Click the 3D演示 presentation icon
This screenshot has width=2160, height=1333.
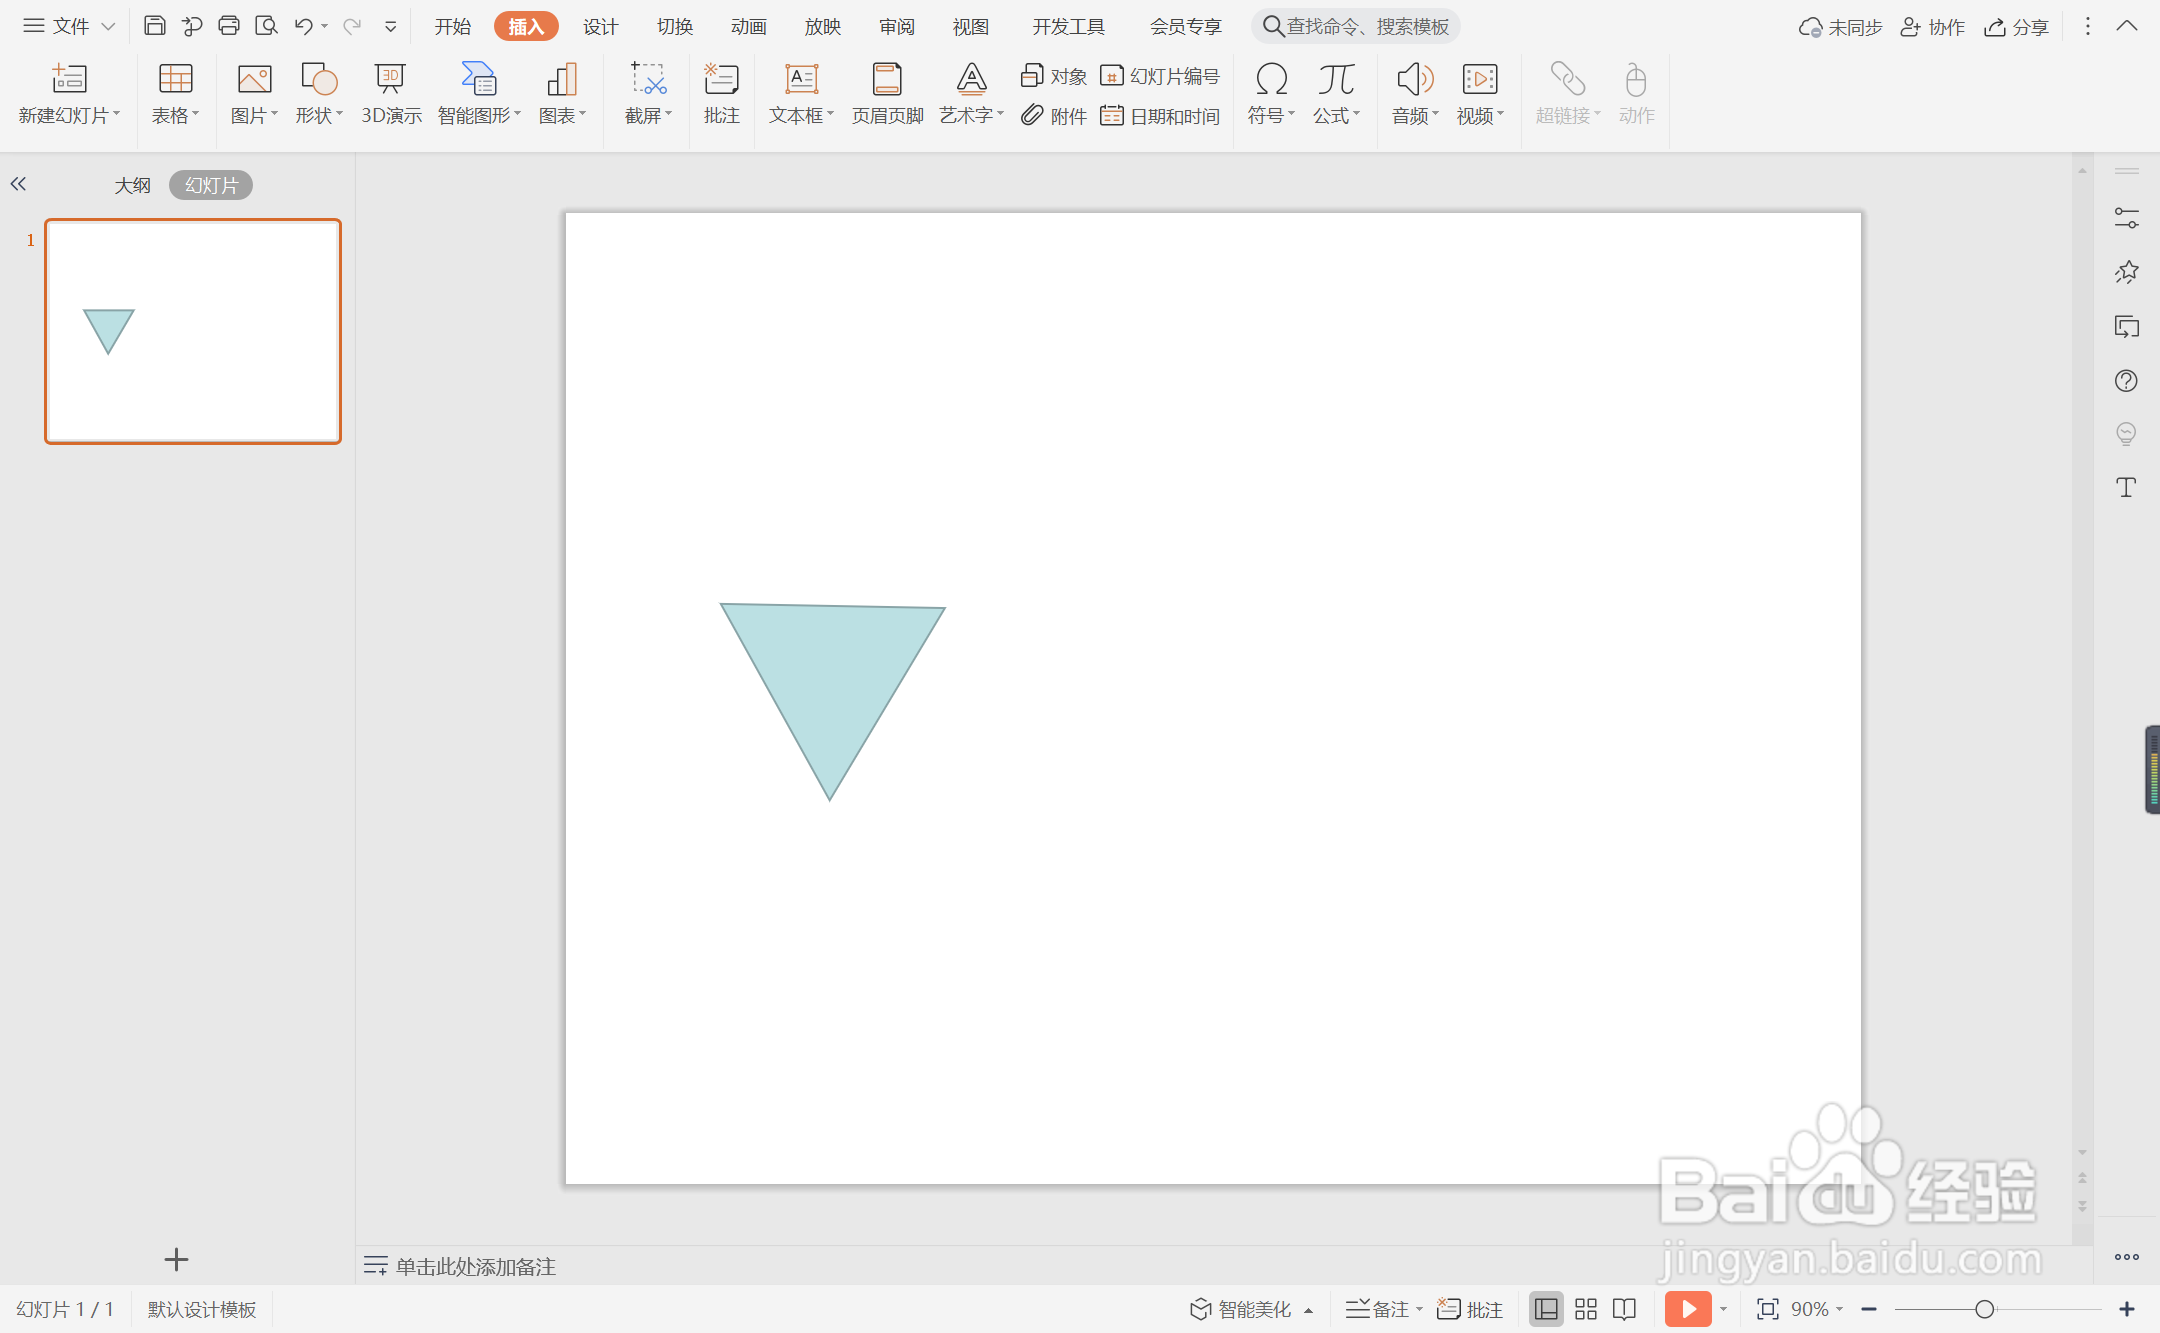[x=390, y=80]
